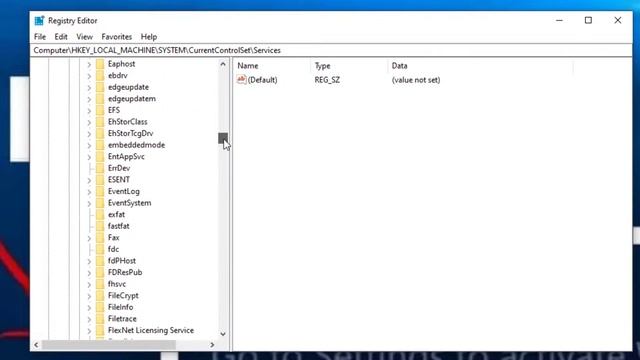
Task: Select the EFS folder icon
Action: (x=100, y=110)
